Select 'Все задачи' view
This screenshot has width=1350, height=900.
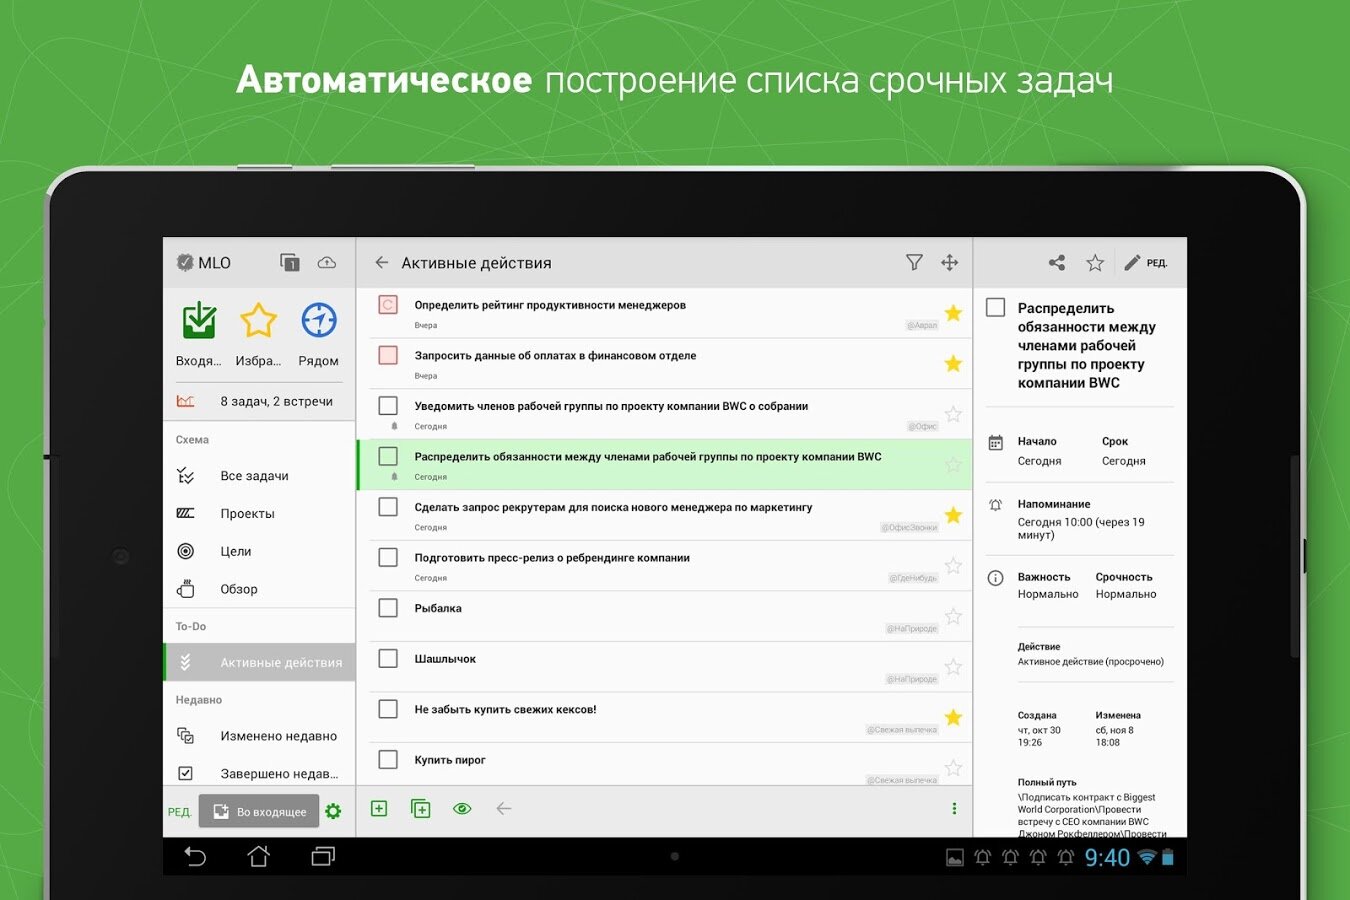pyautogui.click(x=259, y=476)
